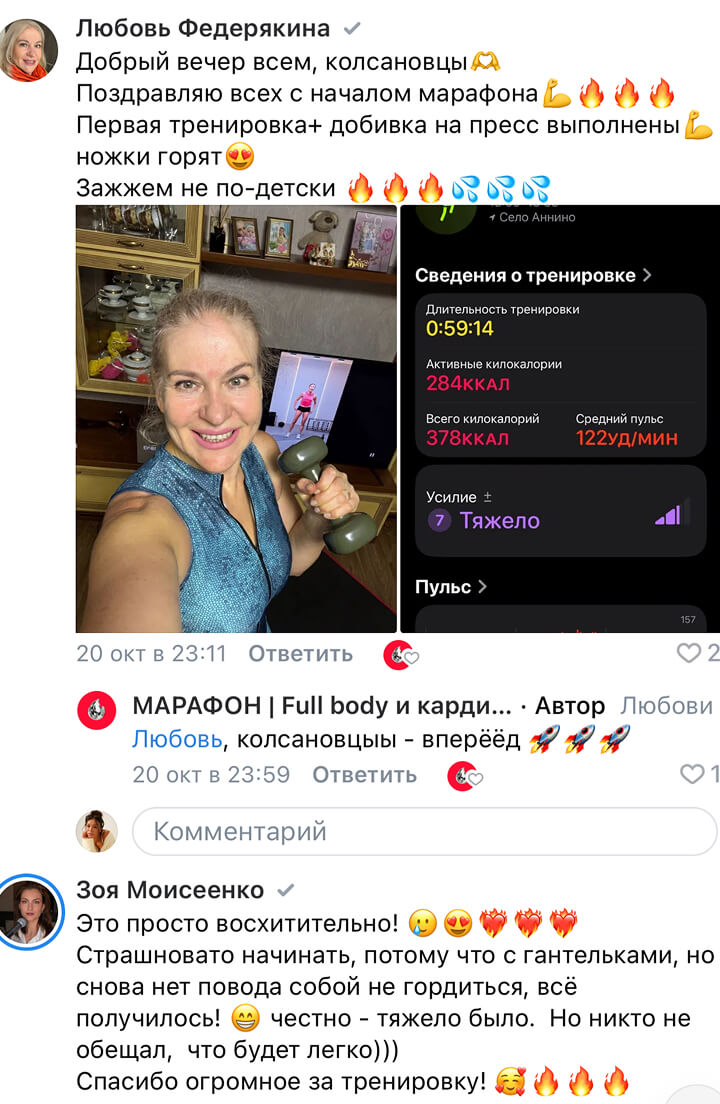Viewport: 720px width, 1104px height.
Task: Open the selfie photo with dumbbell
Action: point(236,419)
